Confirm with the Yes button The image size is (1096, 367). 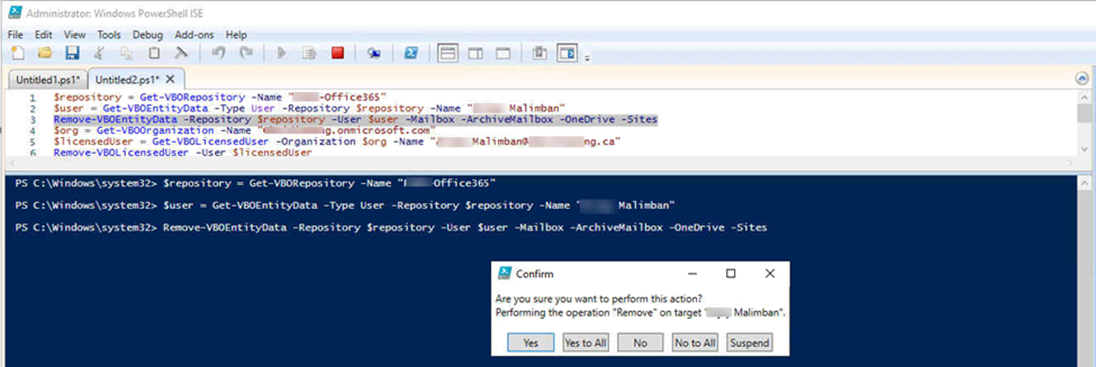pyautogui.click(x=531, y=343)
